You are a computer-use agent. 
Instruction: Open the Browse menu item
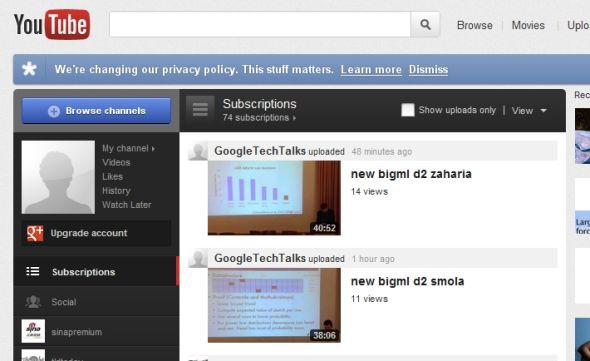click(x=474, y=25)
